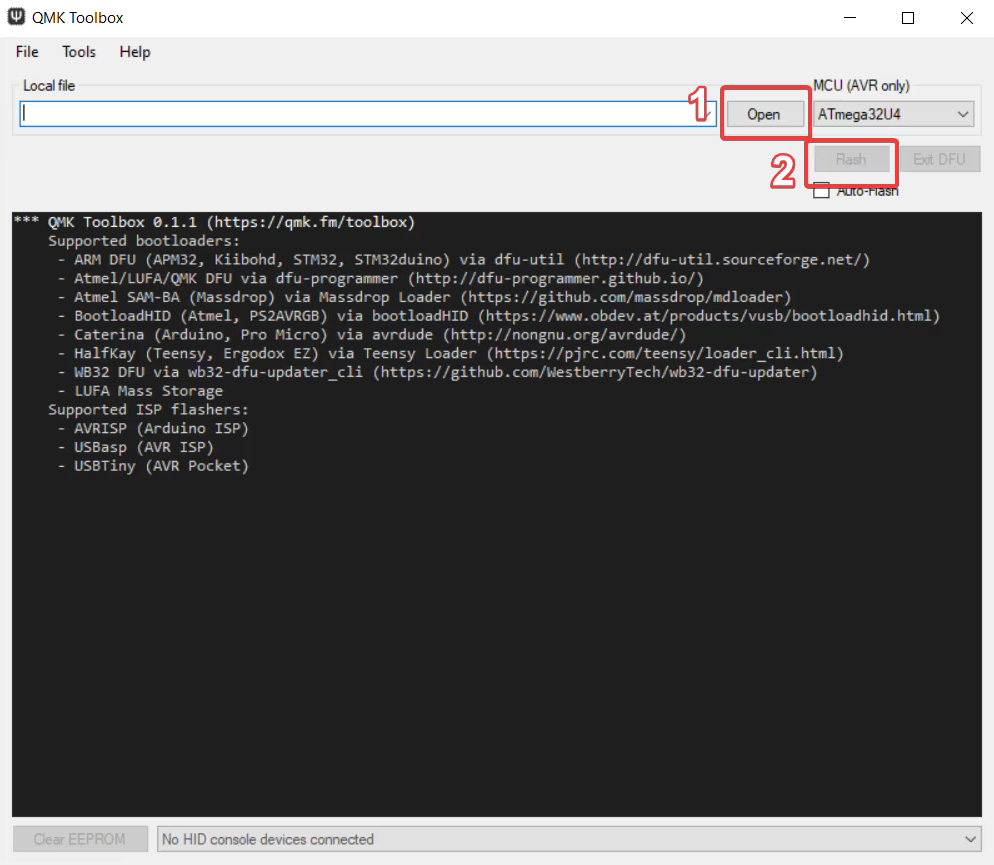
Task: Click the 'WB32 DFU' log line
Action: pyautogui.click(x=437, y=372)
